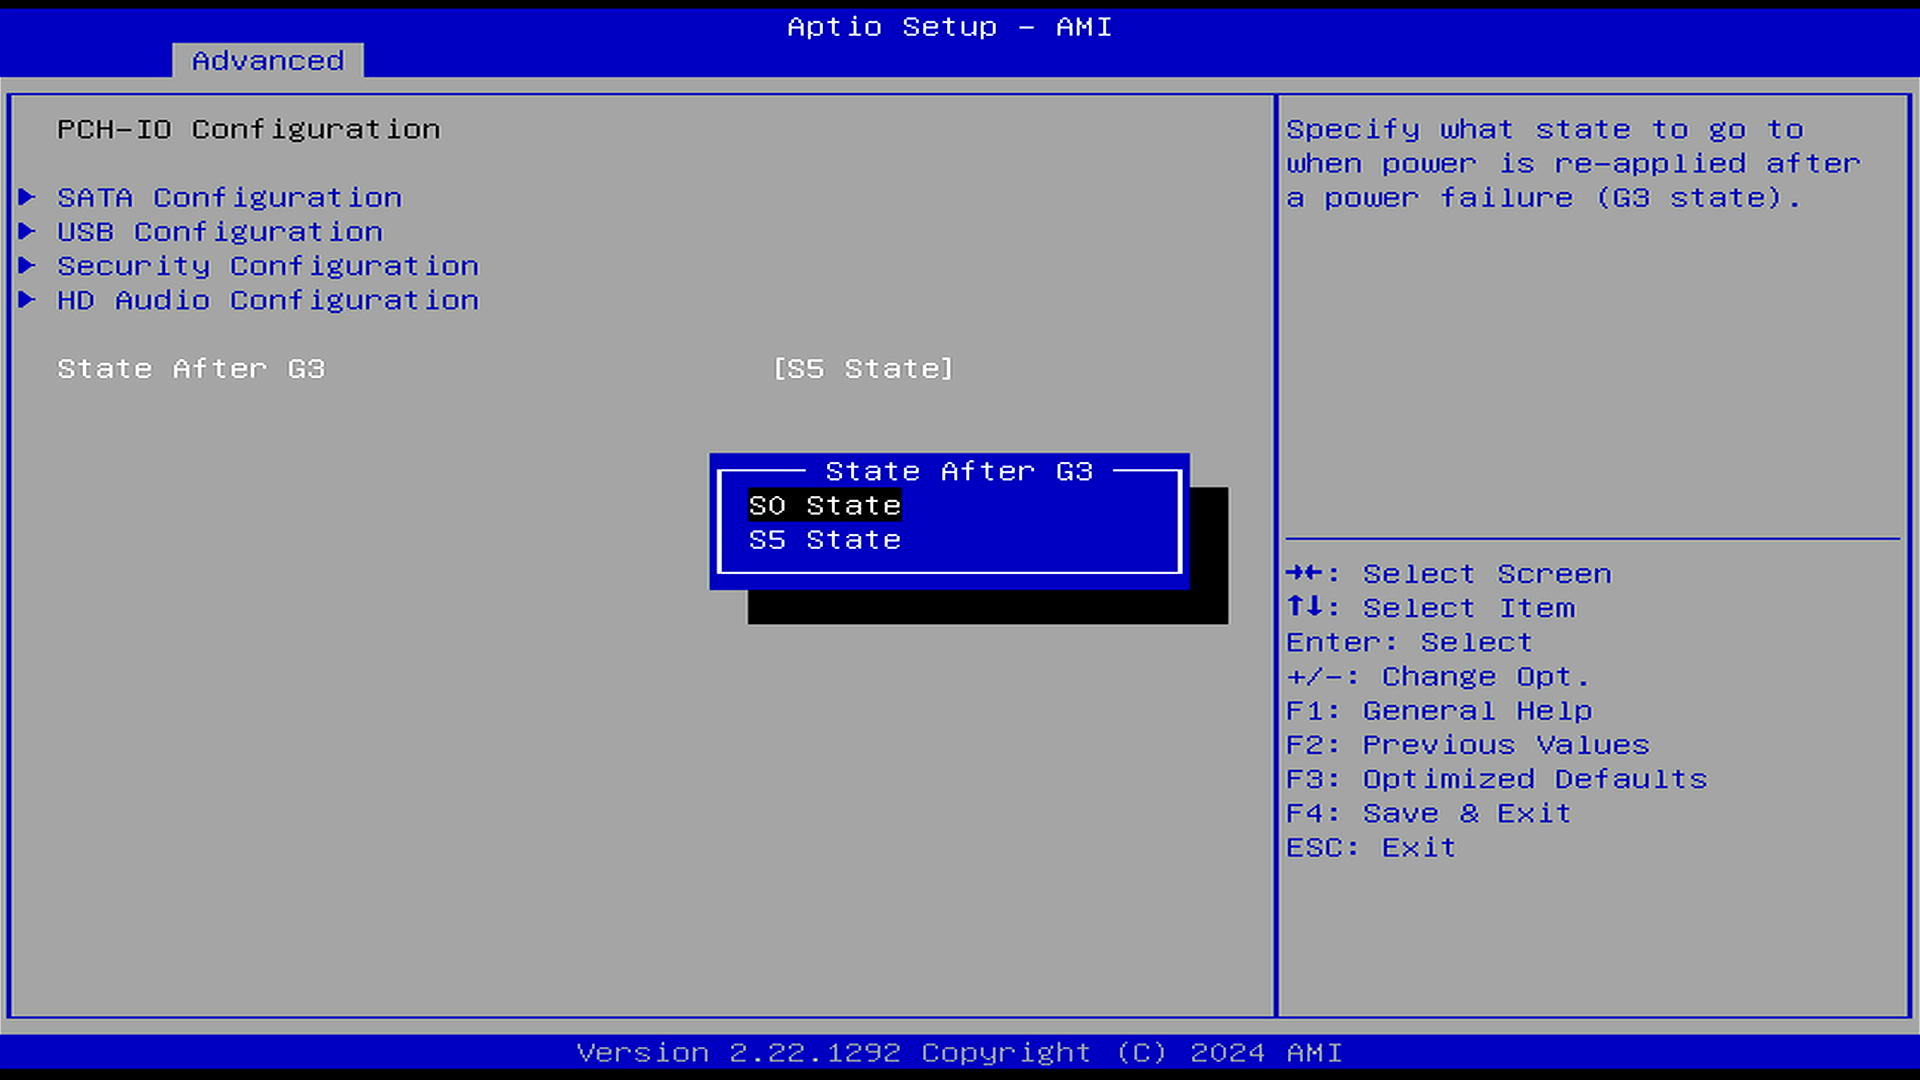Click F3: Optimized Defaults hint
The width and height of the screenshot is (1920, 1080).
pos(1496,779)
